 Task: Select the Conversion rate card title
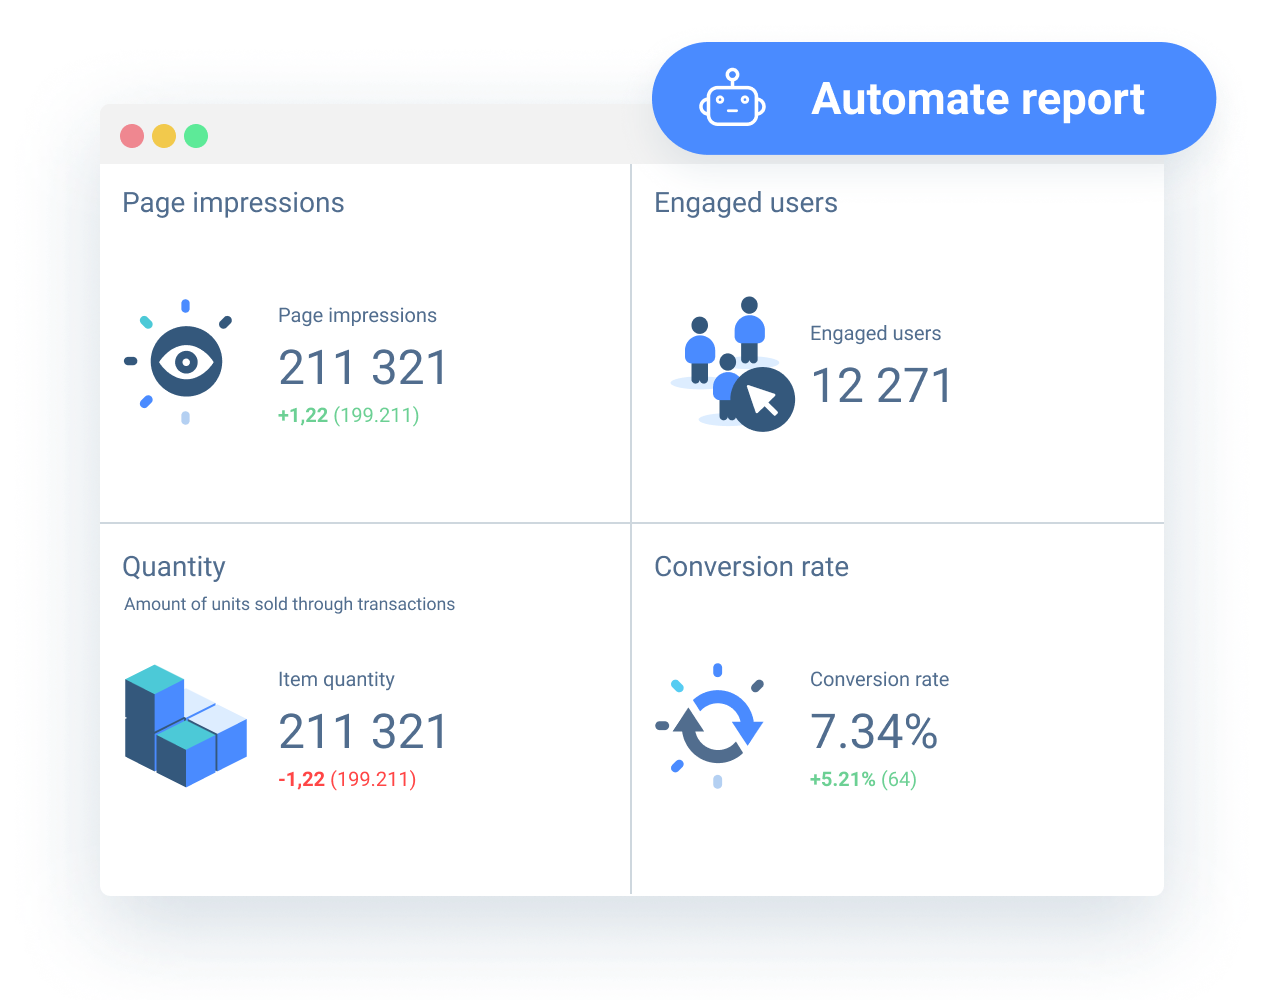[751, 566]
